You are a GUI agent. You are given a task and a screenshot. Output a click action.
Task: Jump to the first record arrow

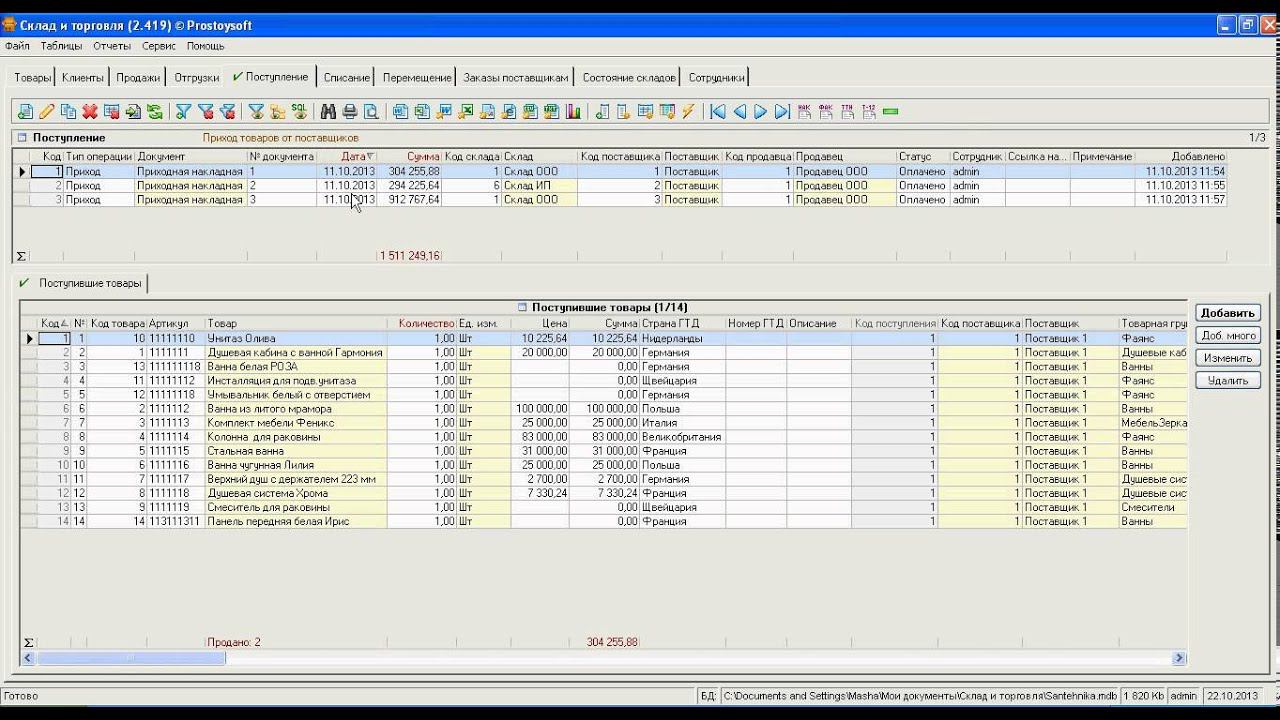pos(718,112)
